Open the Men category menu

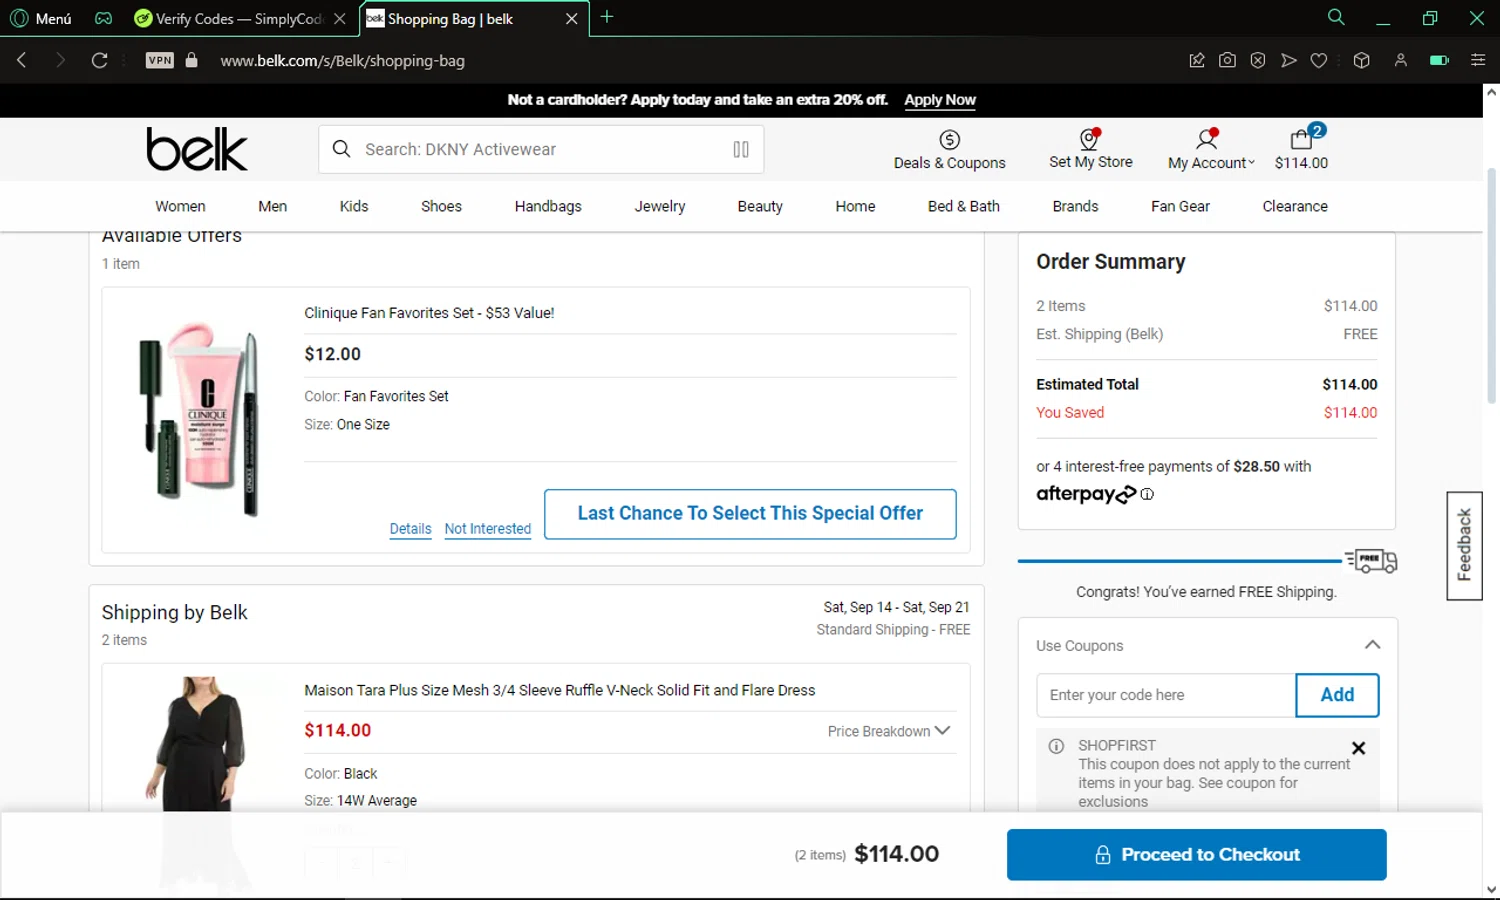(x=273, y=206)
